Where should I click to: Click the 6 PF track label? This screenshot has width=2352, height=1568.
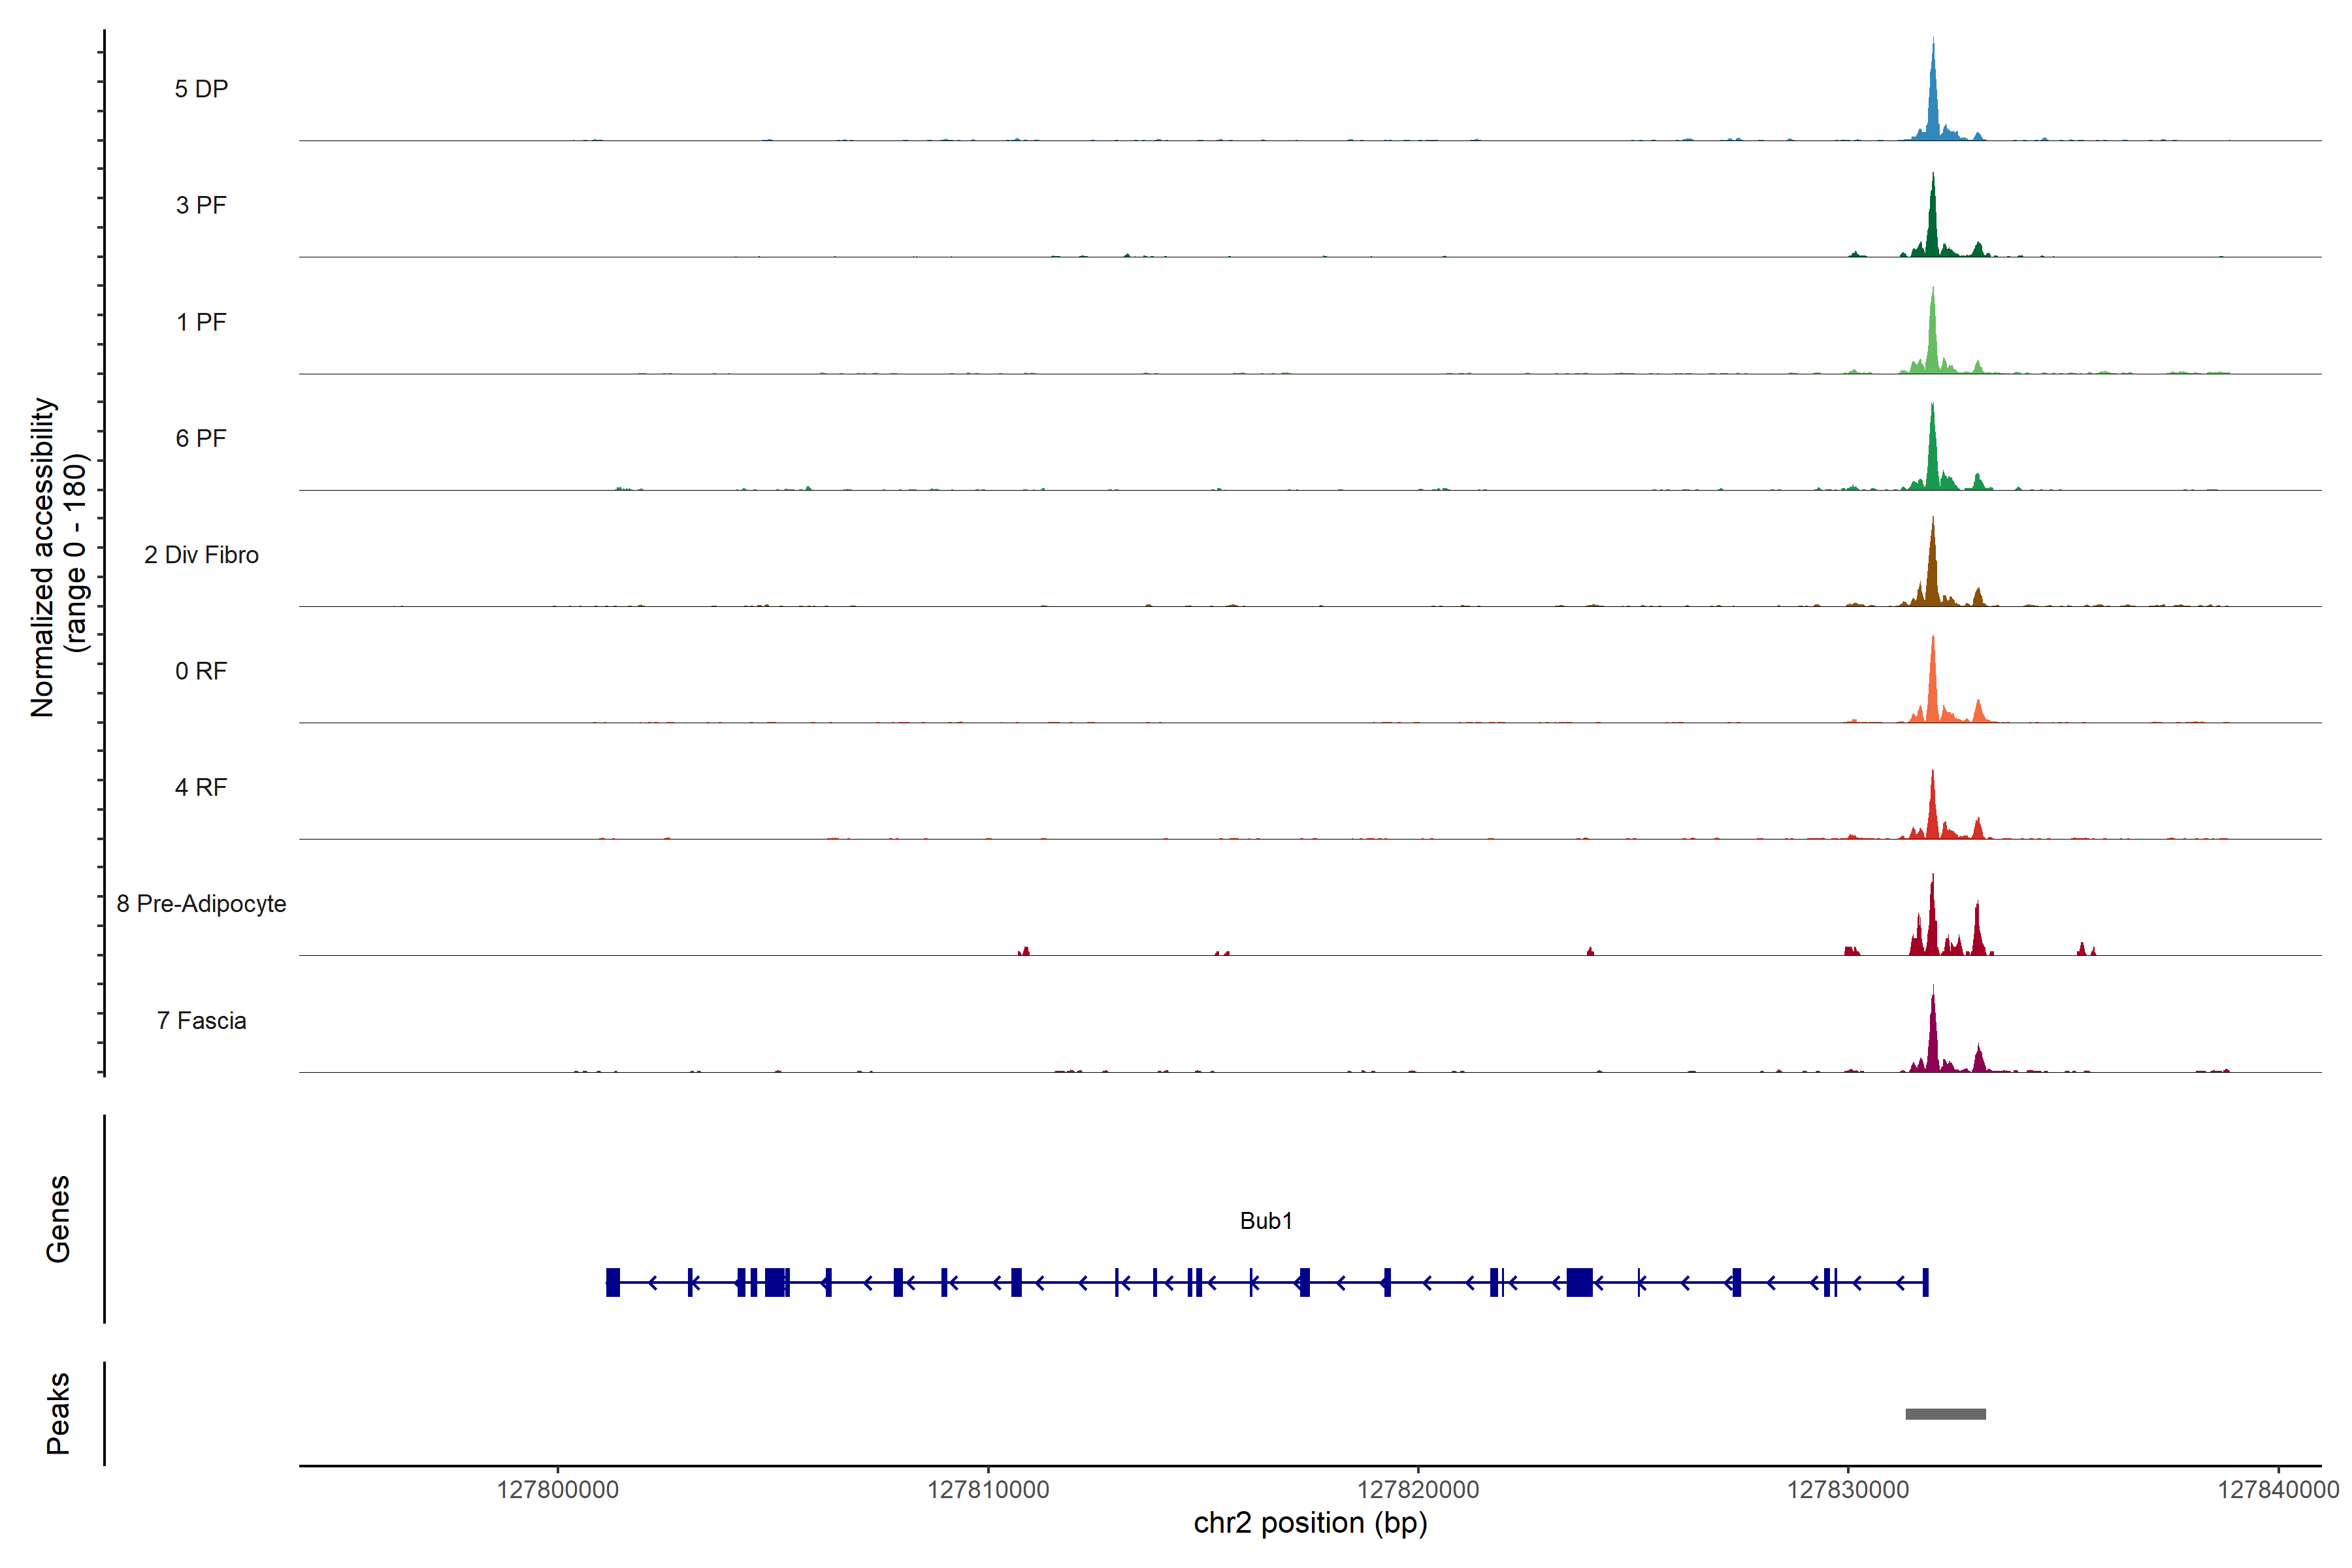point(201,438)
